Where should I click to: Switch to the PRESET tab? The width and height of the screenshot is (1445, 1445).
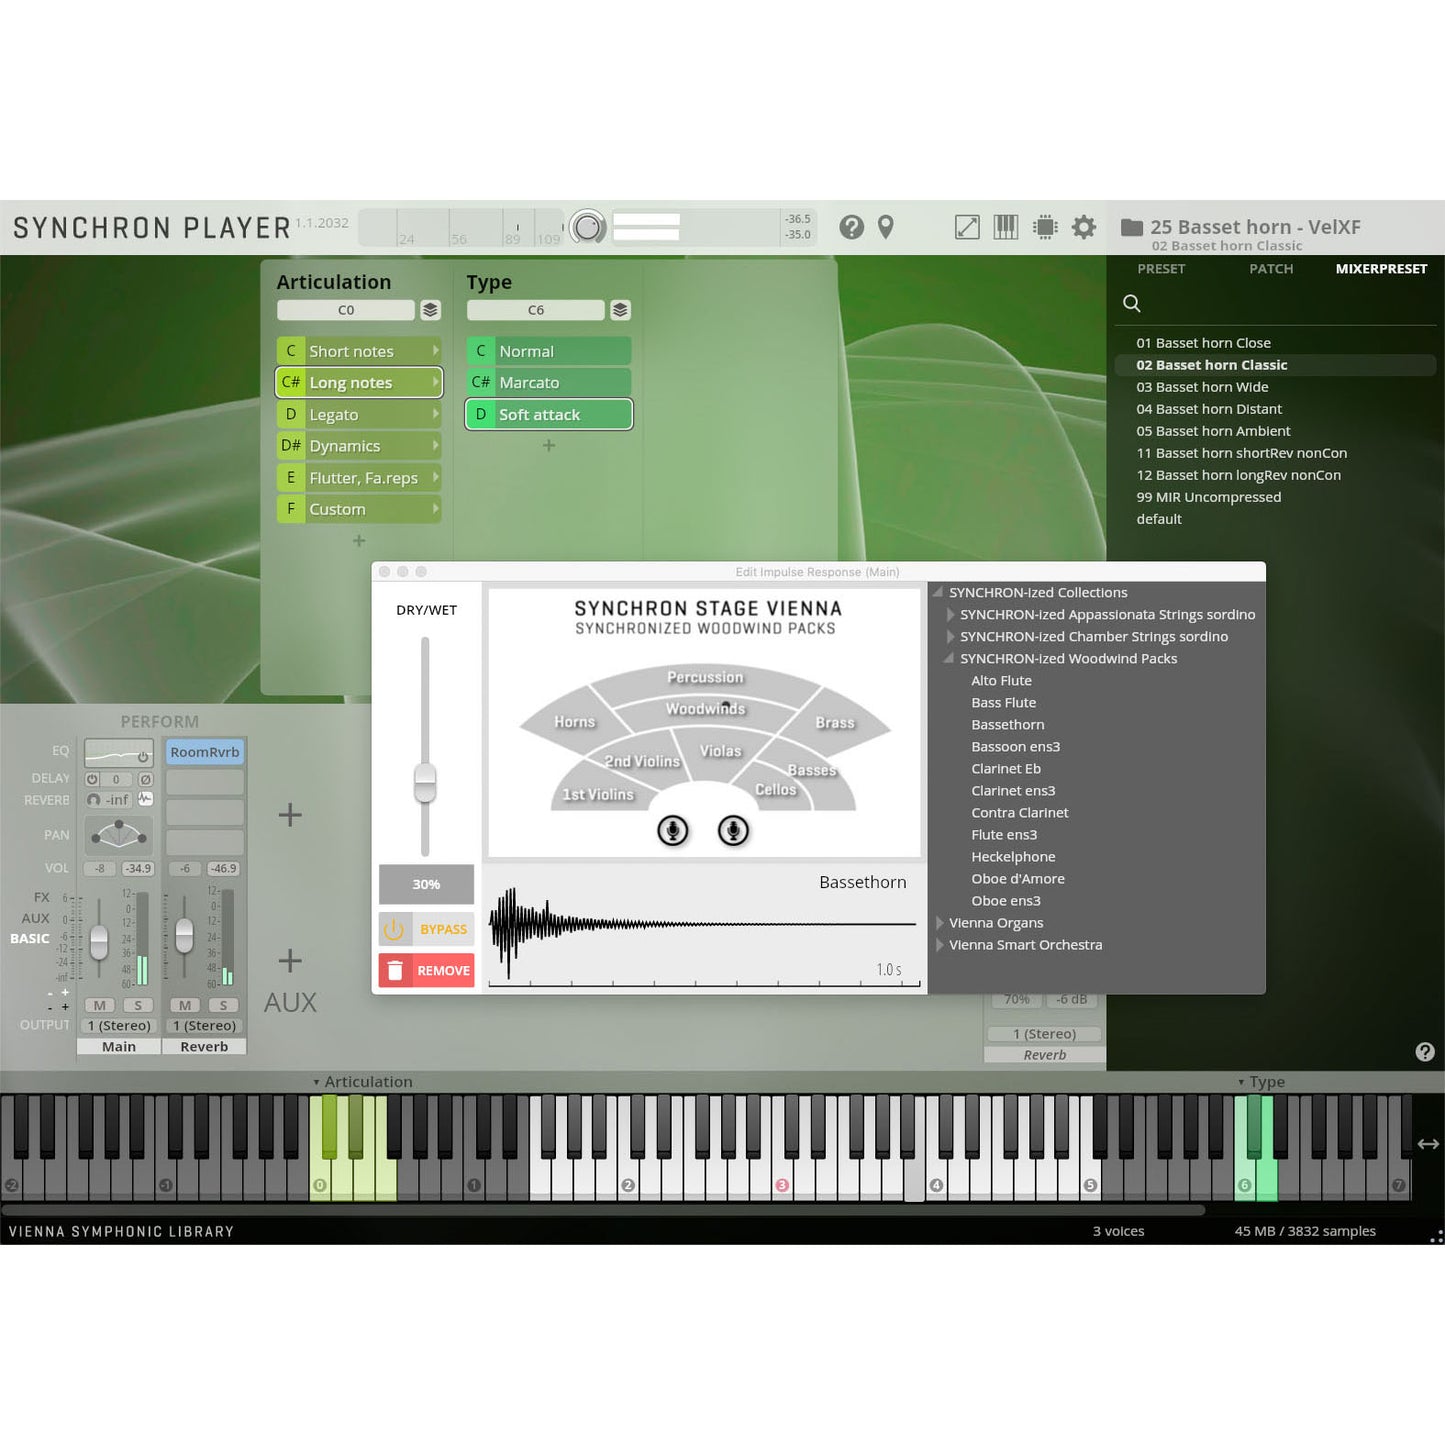tap(1160, 269)
